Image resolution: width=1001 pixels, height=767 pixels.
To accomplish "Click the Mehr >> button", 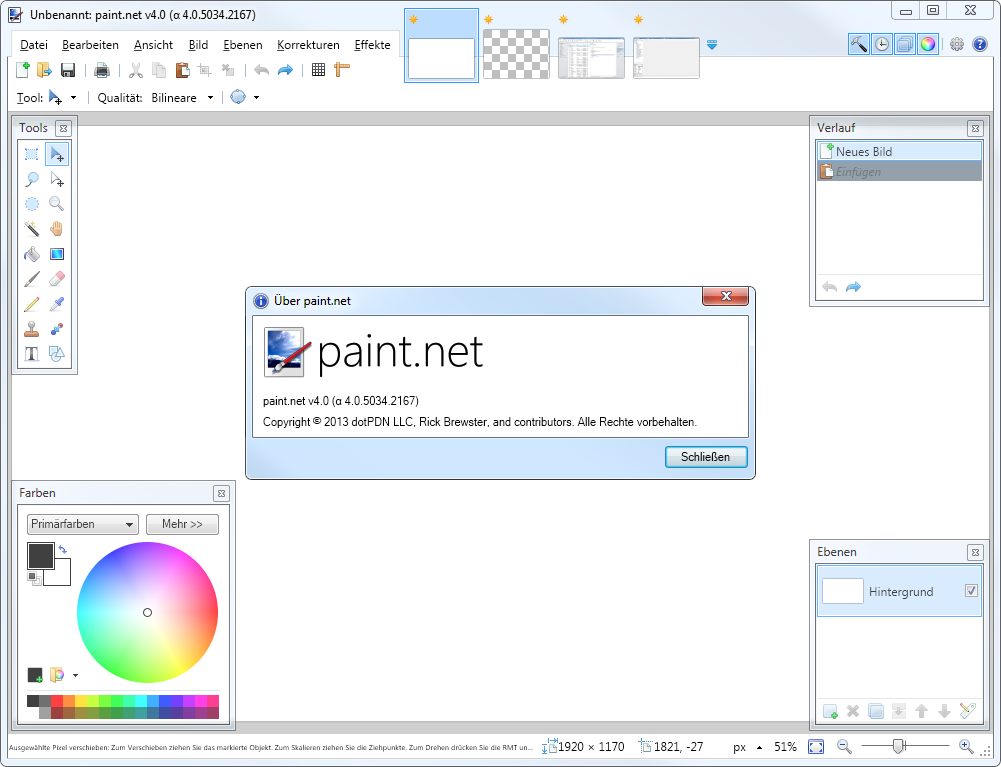I will pos(182,524).
